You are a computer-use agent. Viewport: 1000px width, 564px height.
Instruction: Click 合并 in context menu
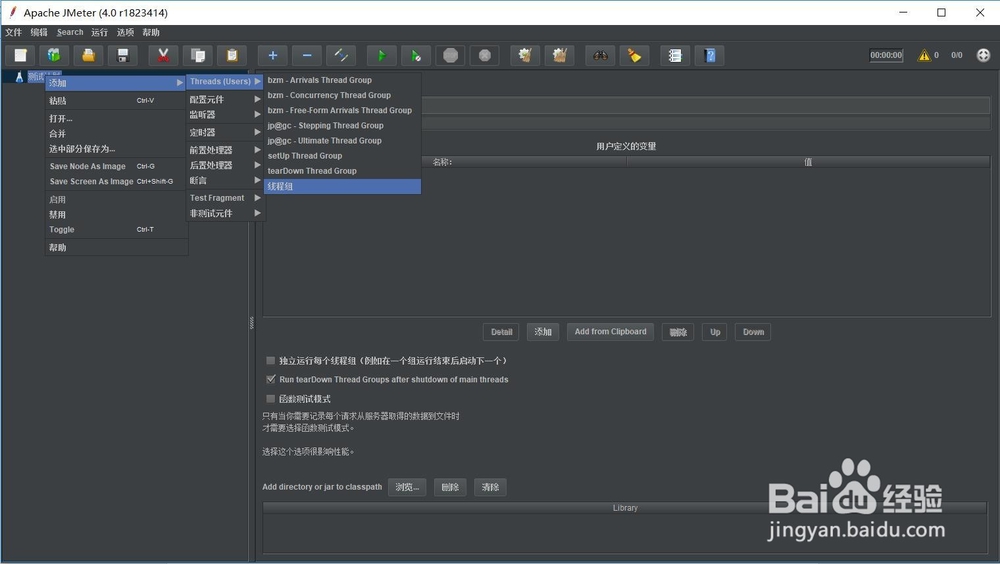click(115, 134)
